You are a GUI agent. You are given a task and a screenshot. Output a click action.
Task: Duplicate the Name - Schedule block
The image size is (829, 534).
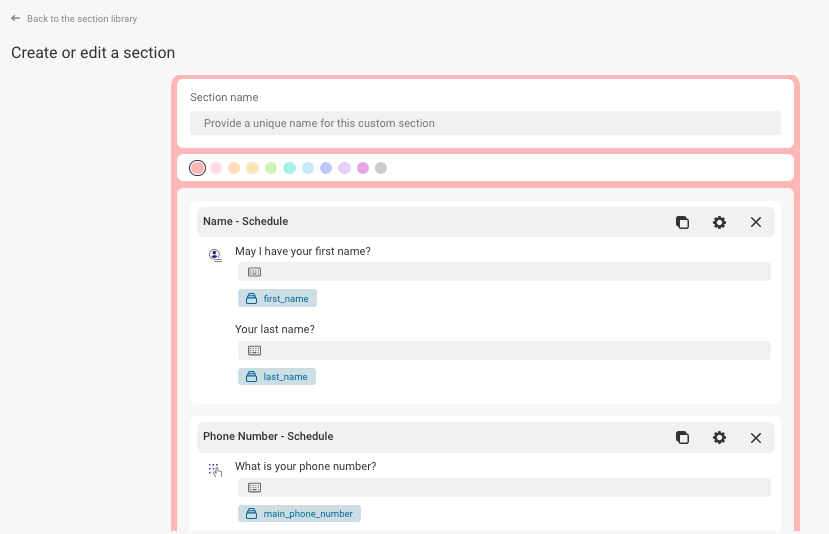[x=682, y=222]
